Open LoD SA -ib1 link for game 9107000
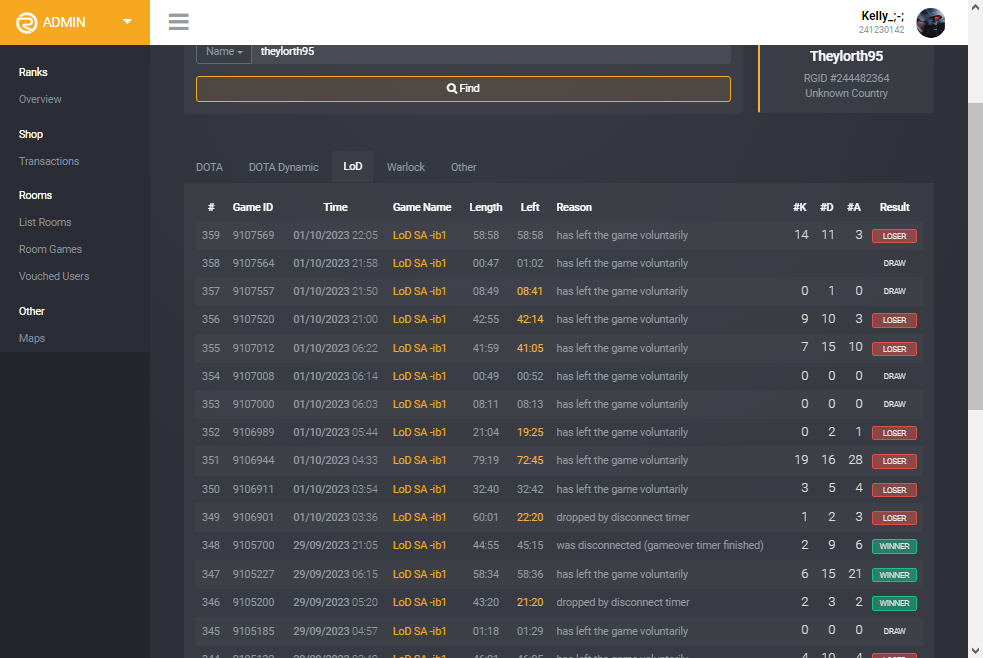 pyautogui.click(x=419, y=405)
